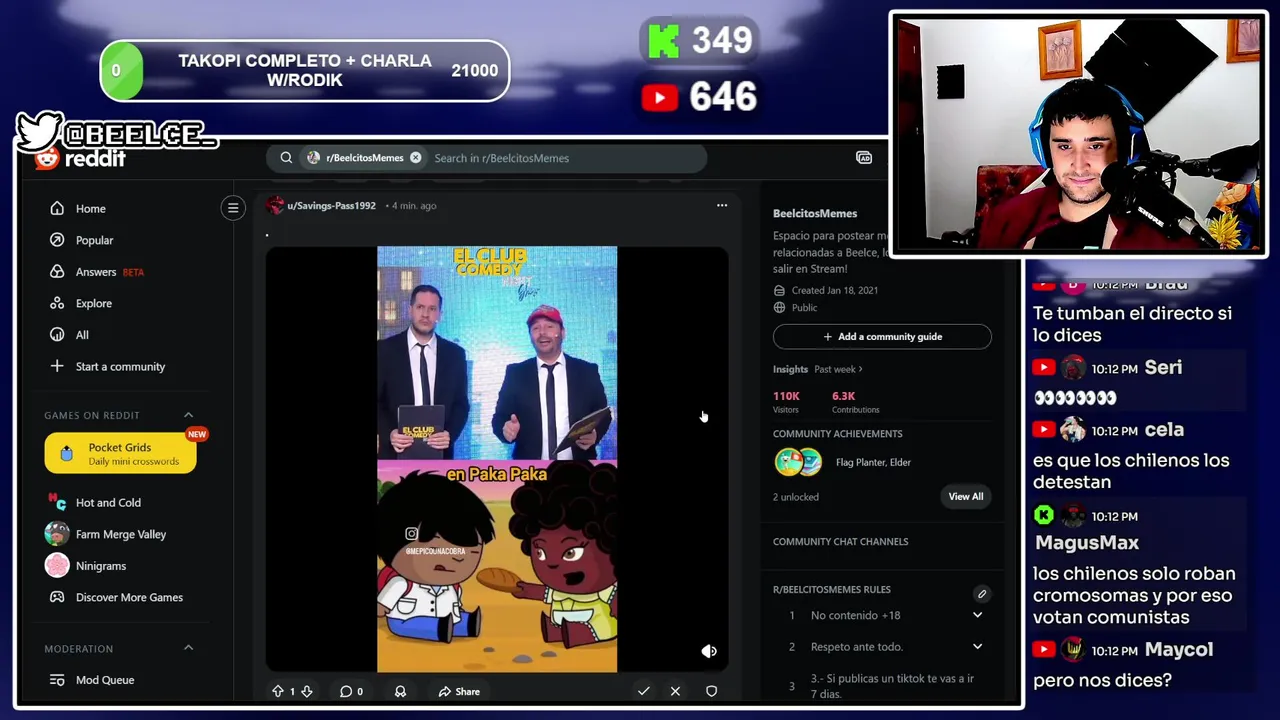Viewport: 1280px width, 720px height.
Task: Click the Discover More Games controller icon
Action: [57, 597]
